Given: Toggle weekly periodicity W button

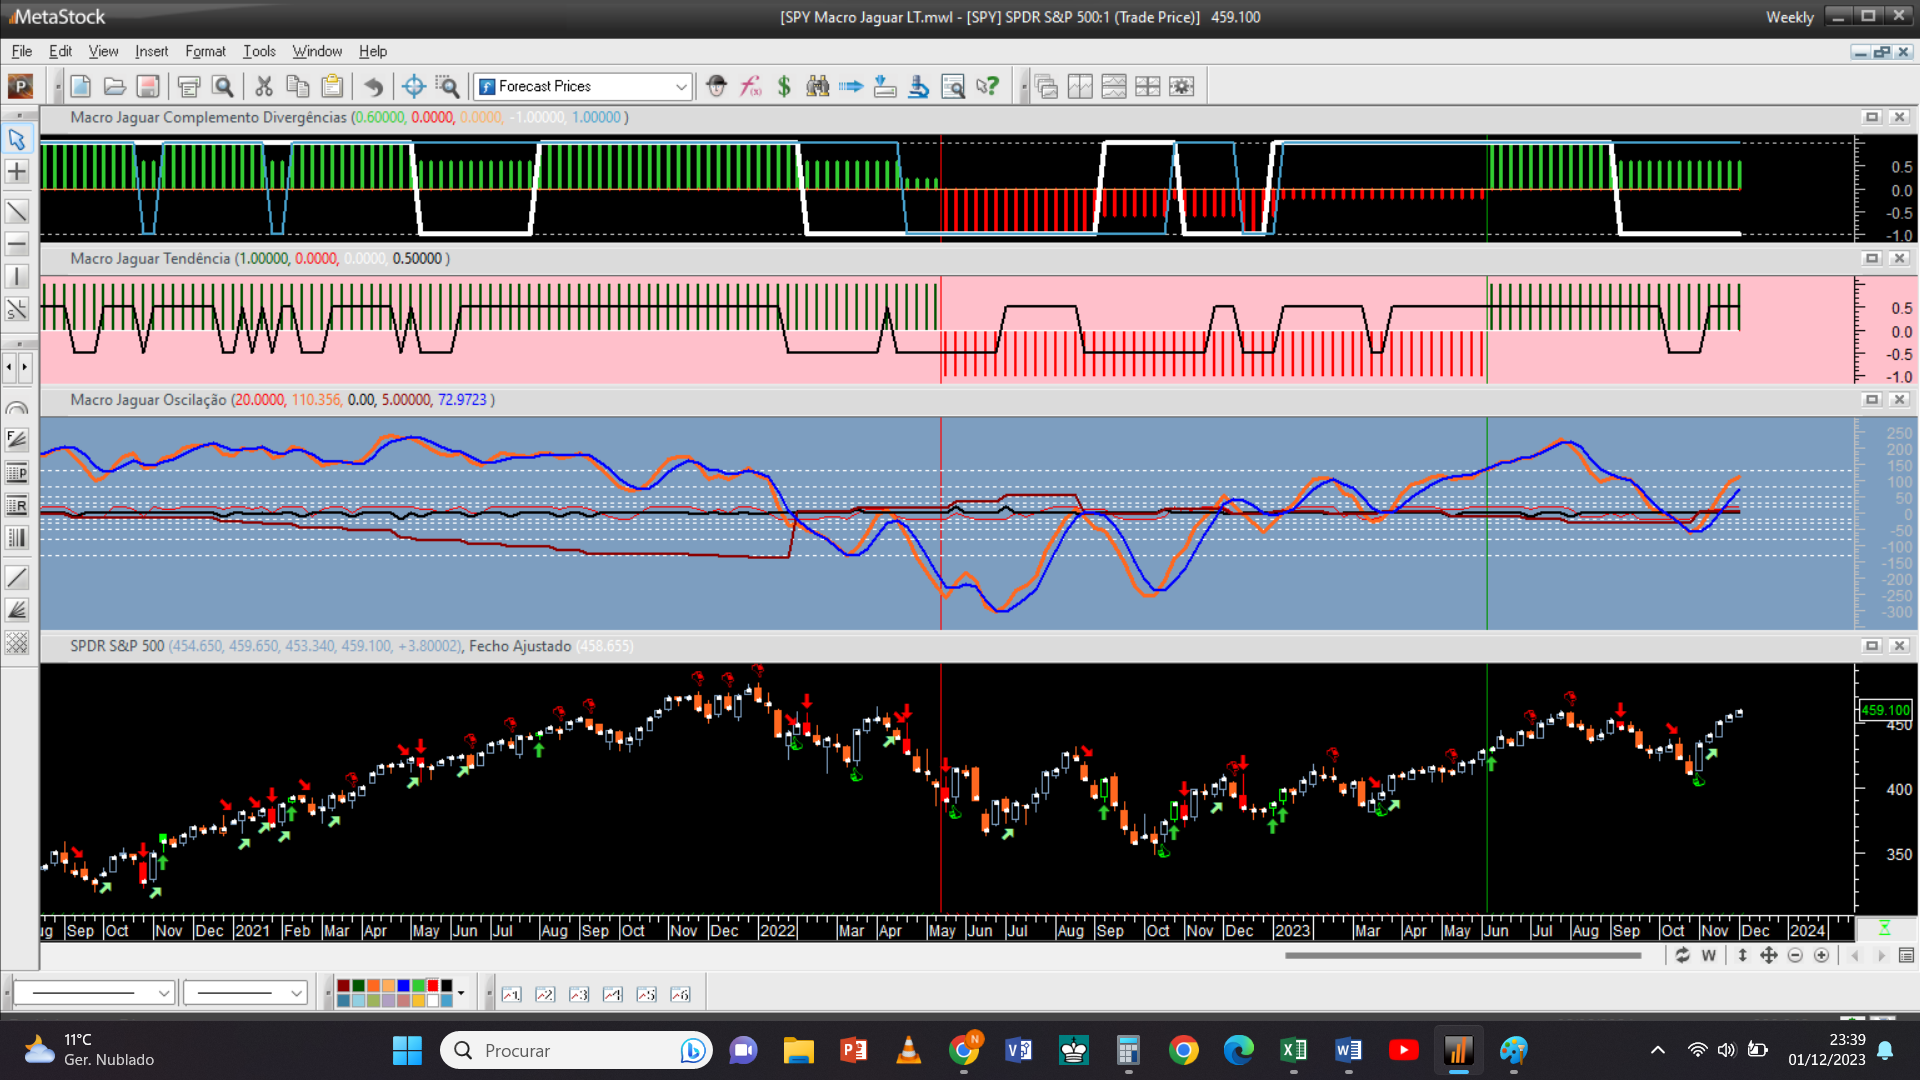Looking at the screenshot, I should pos(1709,956).
